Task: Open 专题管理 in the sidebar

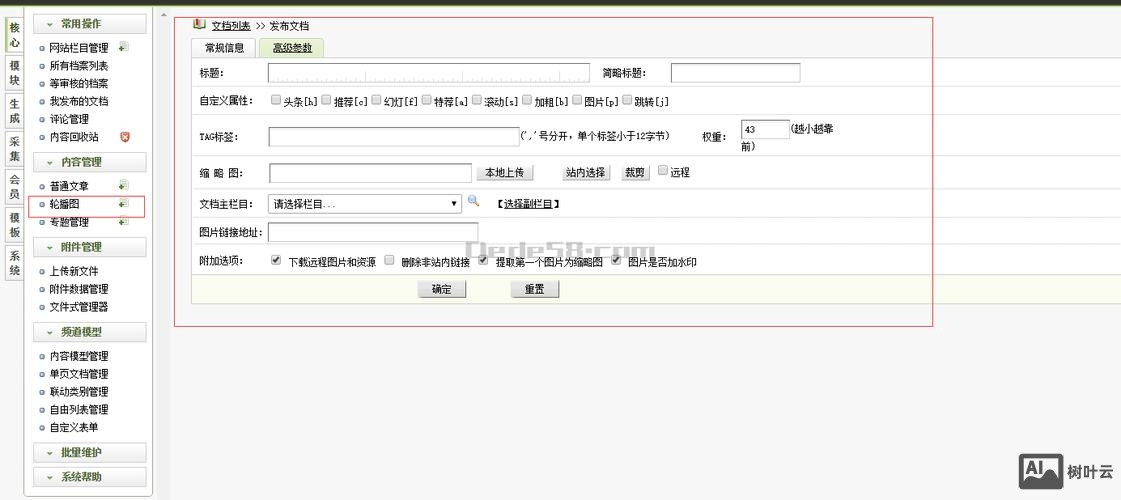Action: [x=69, y=222]
